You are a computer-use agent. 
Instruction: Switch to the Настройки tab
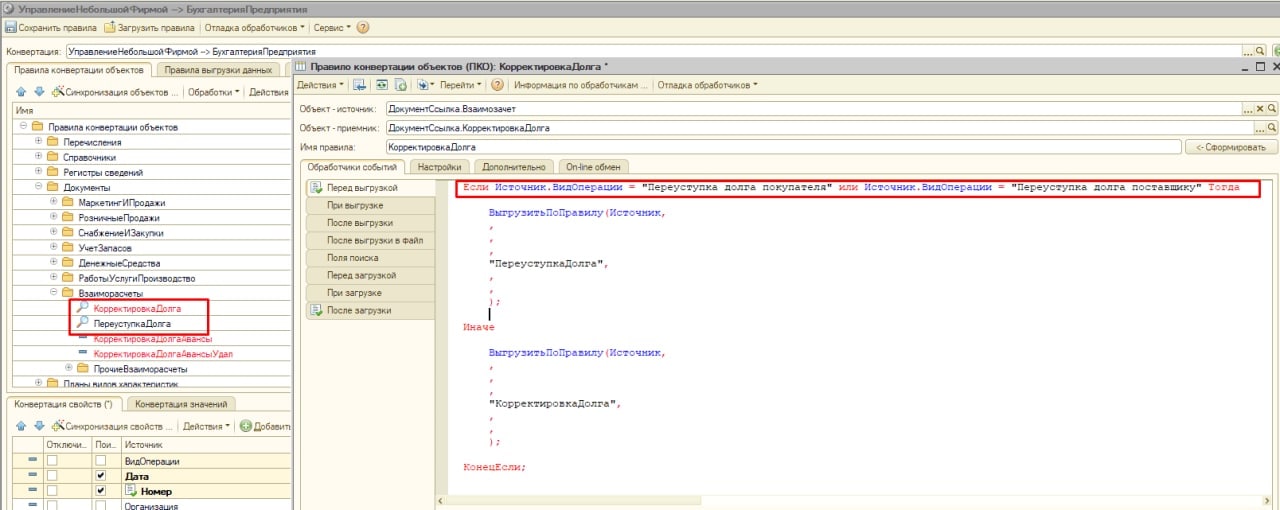(439, 167)
